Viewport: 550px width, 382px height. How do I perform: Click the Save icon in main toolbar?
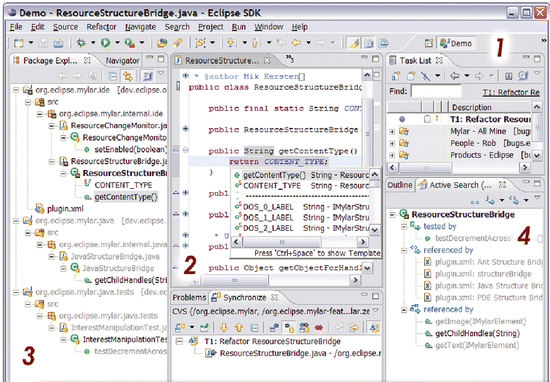click(x=43, y=43)
